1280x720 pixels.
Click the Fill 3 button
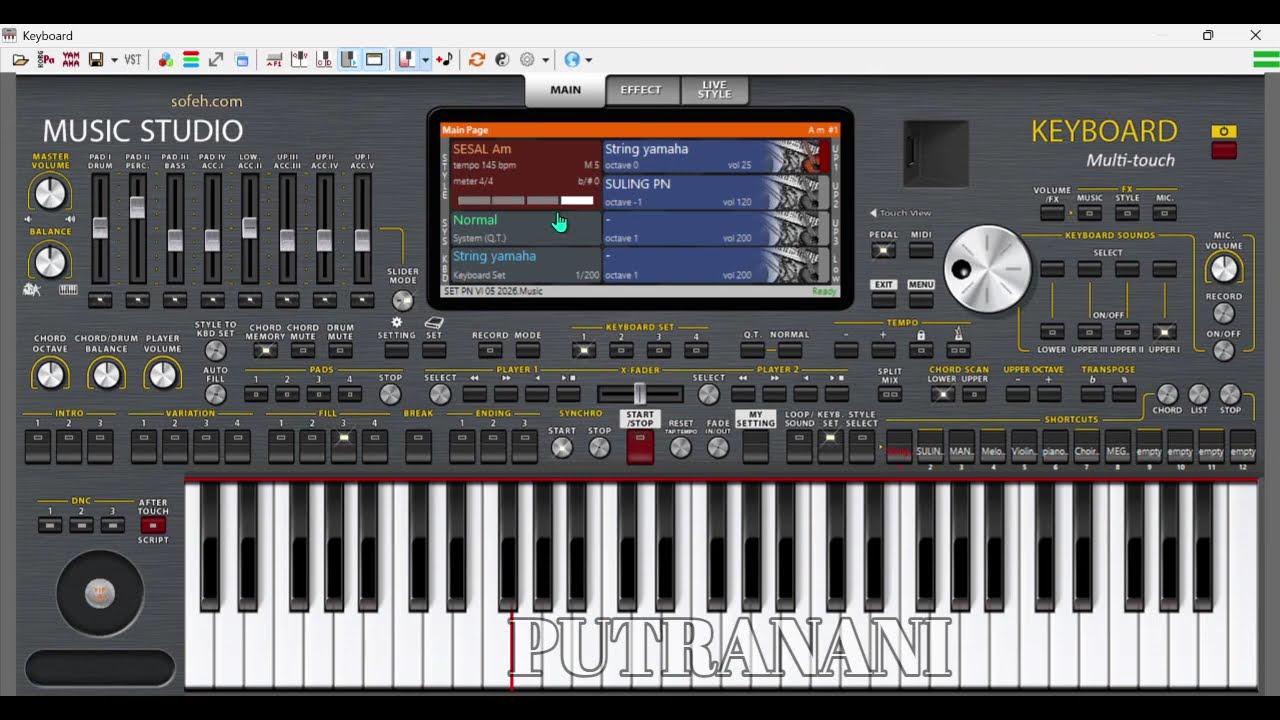pyautogui.click(x=343, y=446)
